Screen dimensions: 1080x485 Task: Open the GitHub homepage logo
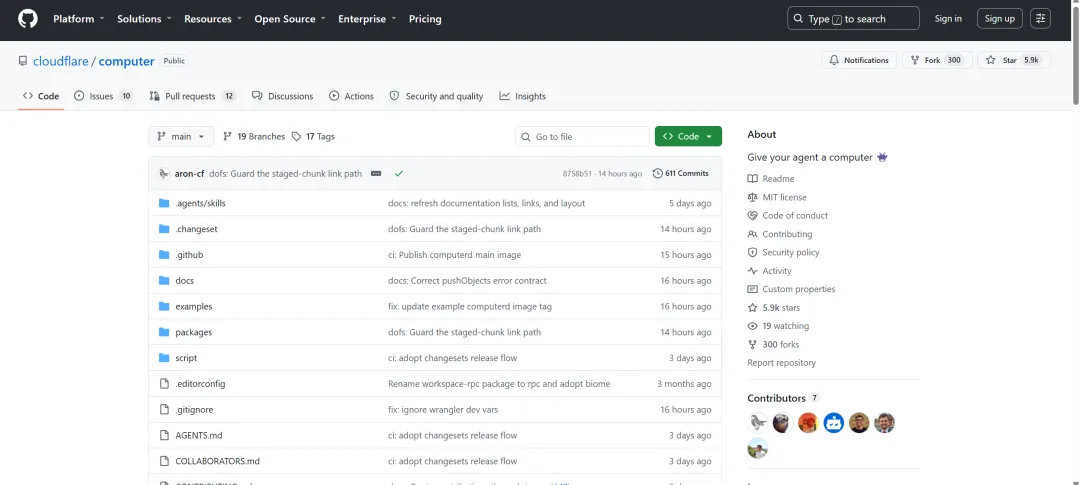(x=28, y=19)
